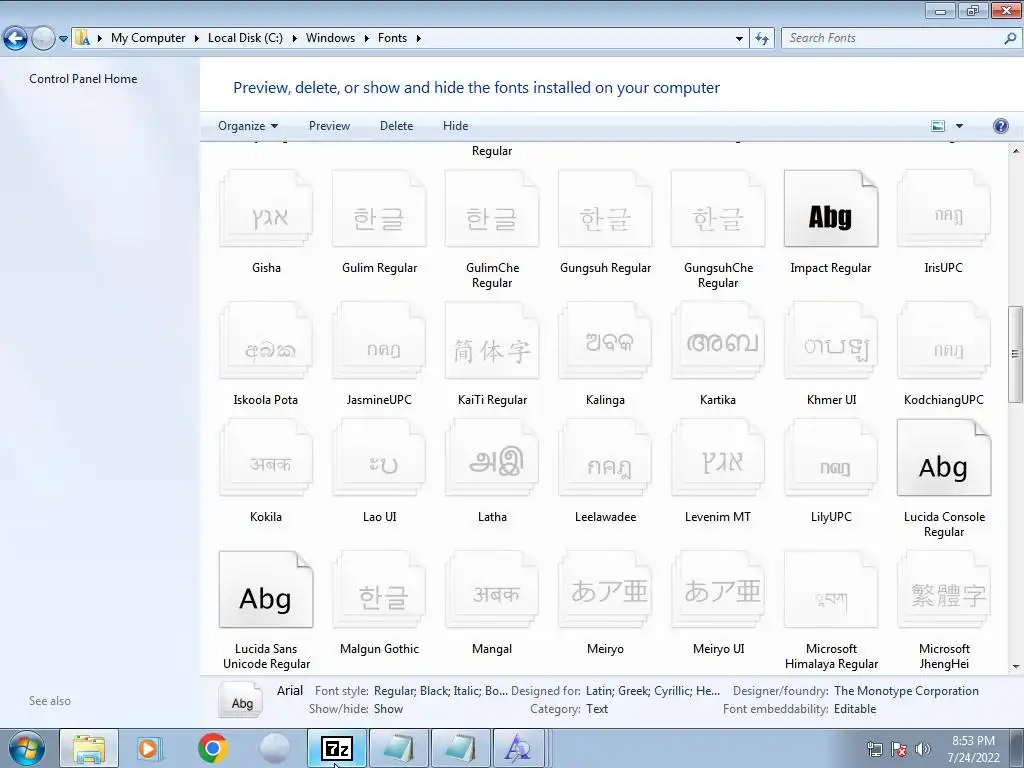The image size is (1024, 768).
Task: Go back using the Back arrow
Action: (x=16, y=39)
